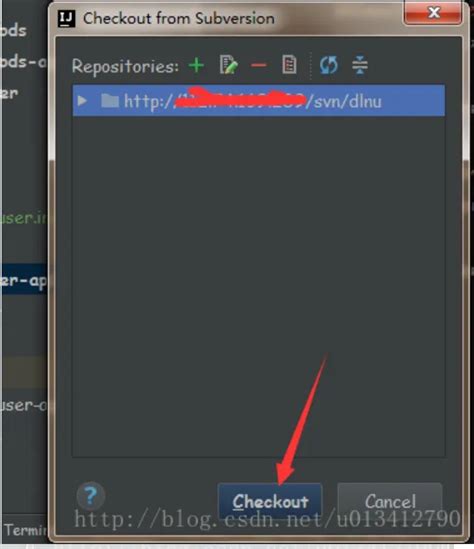Screen dimensions: 474x549
Task: Dismiss dialog with the Cancel button
Action: point(390,501)
